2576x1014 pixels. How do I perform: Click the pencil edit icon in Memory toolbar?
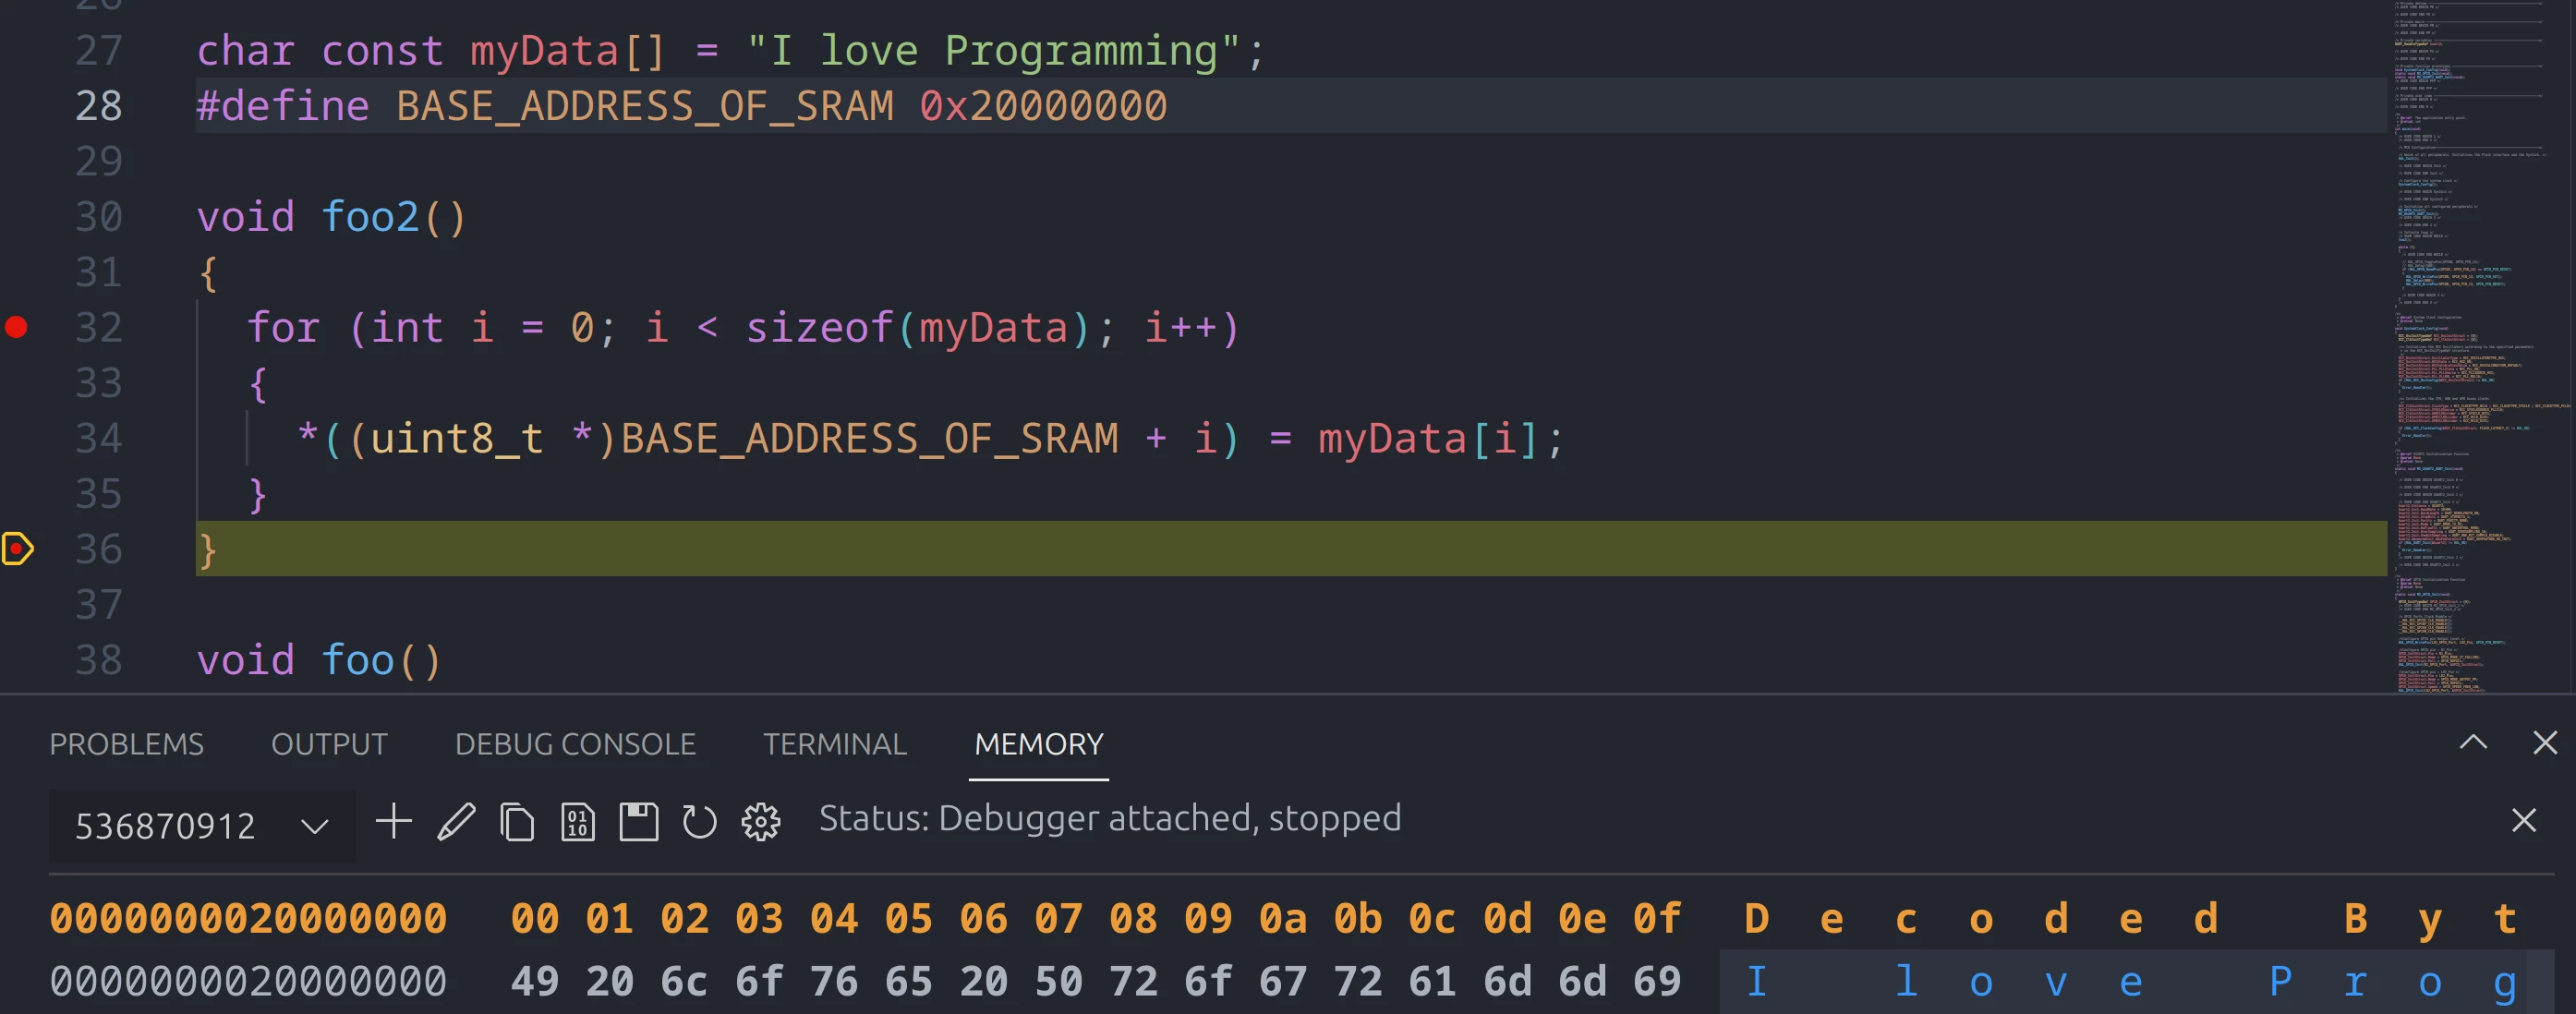click(456, 821)
